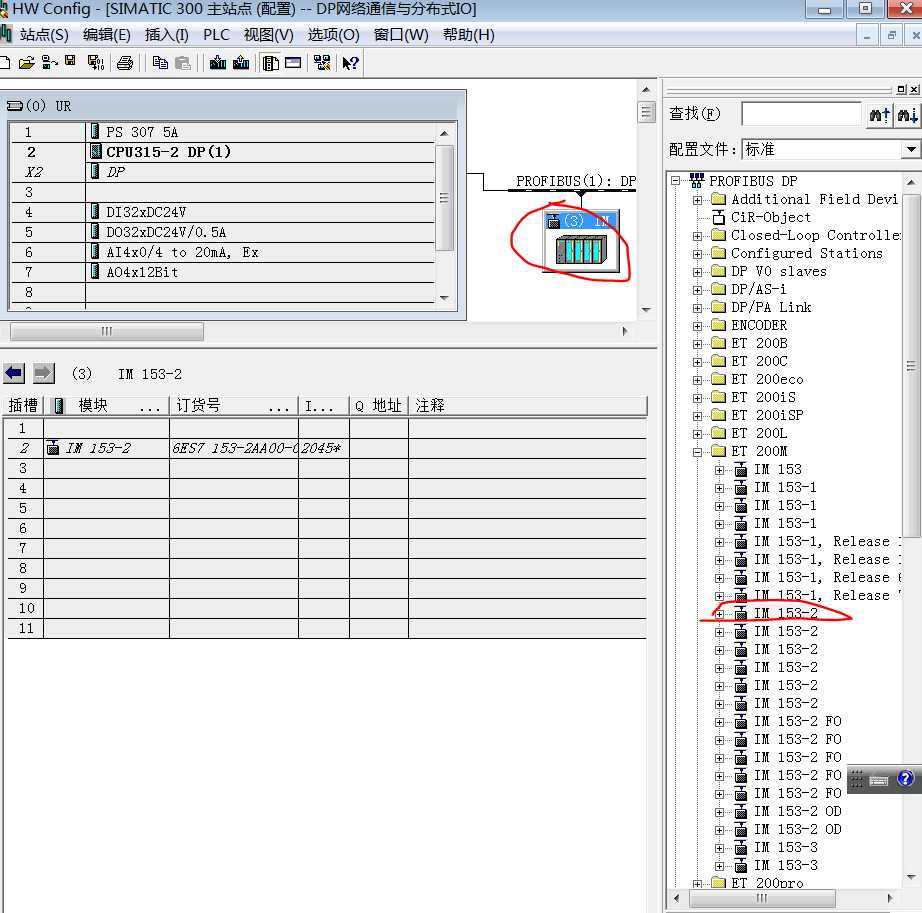Click the Upload from module icon

(x=241, y=63)
